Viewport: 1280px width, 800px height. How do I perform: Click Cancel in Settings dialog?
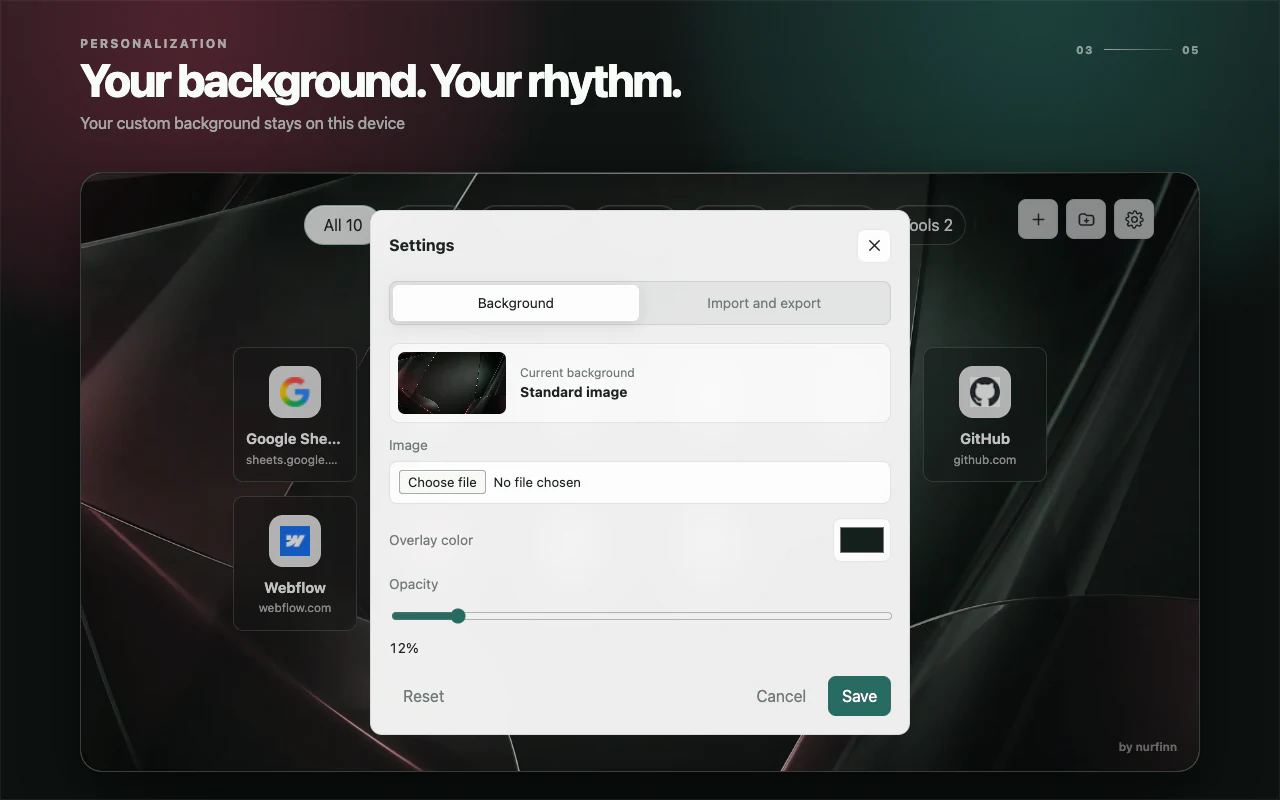(x=781, y=696)
